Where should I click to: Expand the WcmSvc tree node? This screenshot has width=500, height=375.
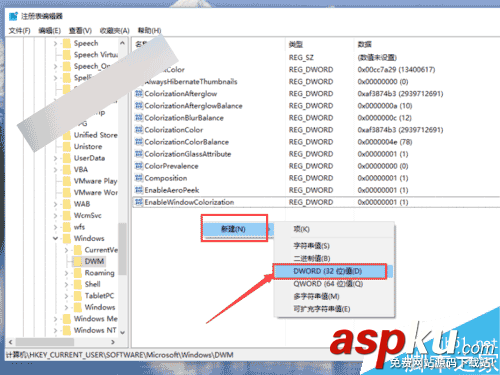click(56, 215)
